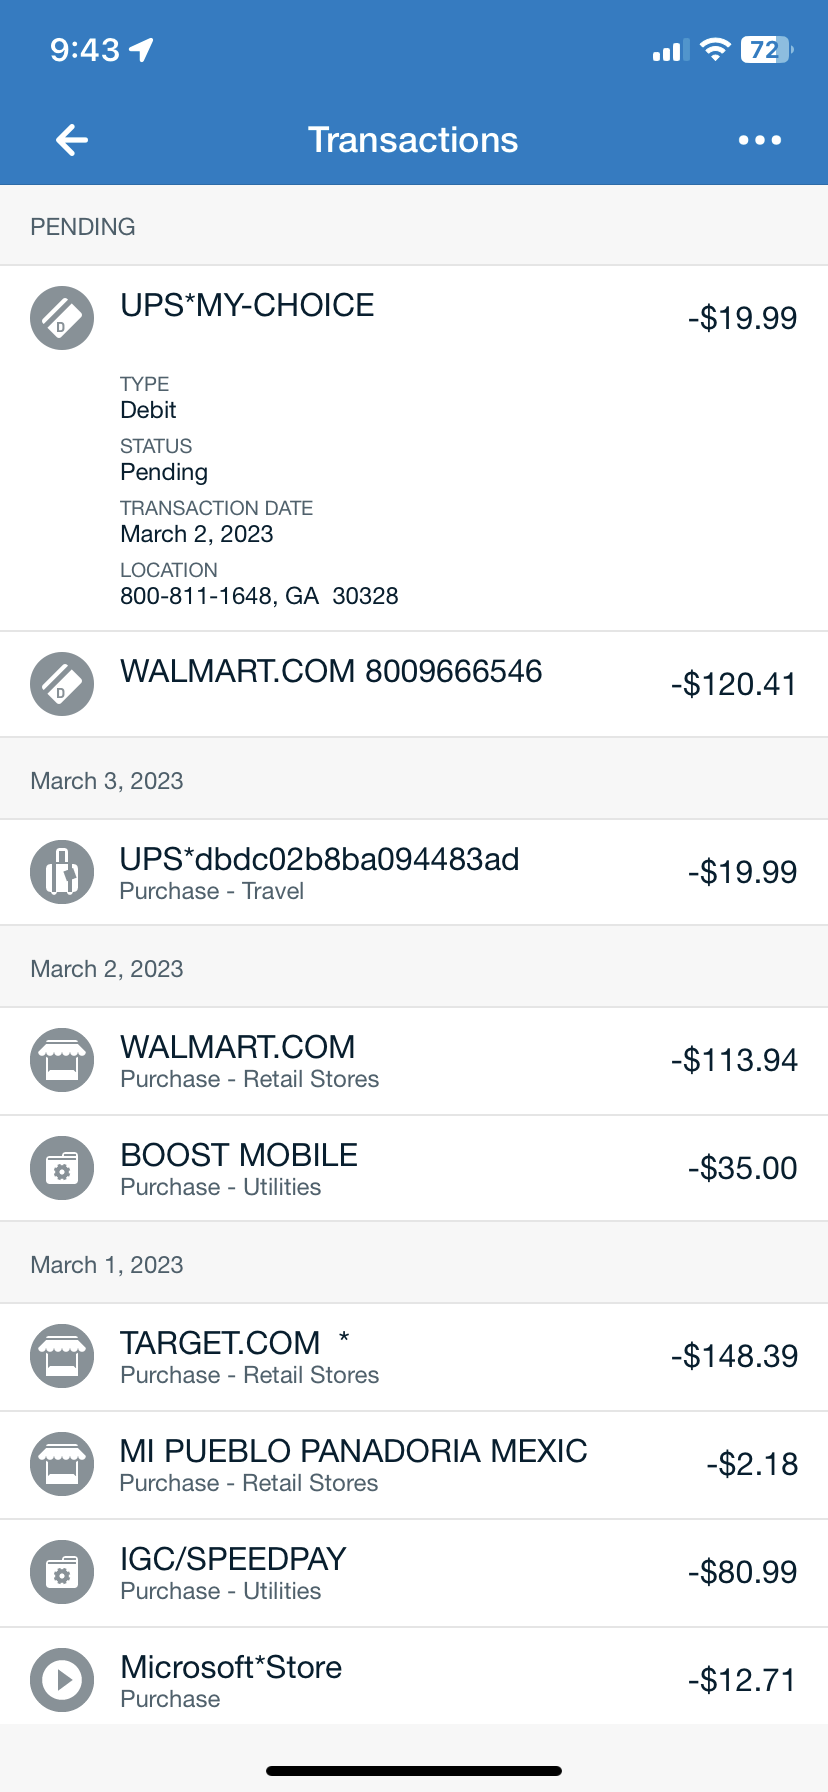
Task: Tap the utilities icon next to BOOST MOBILE
Action: (62, 1168)
